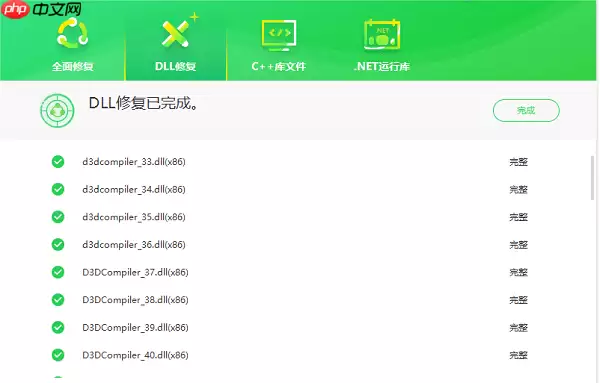Select file name D3DCompiler_40.dll(x86)
This screenshot has height=383, width=600.
(x=135, y=355)
